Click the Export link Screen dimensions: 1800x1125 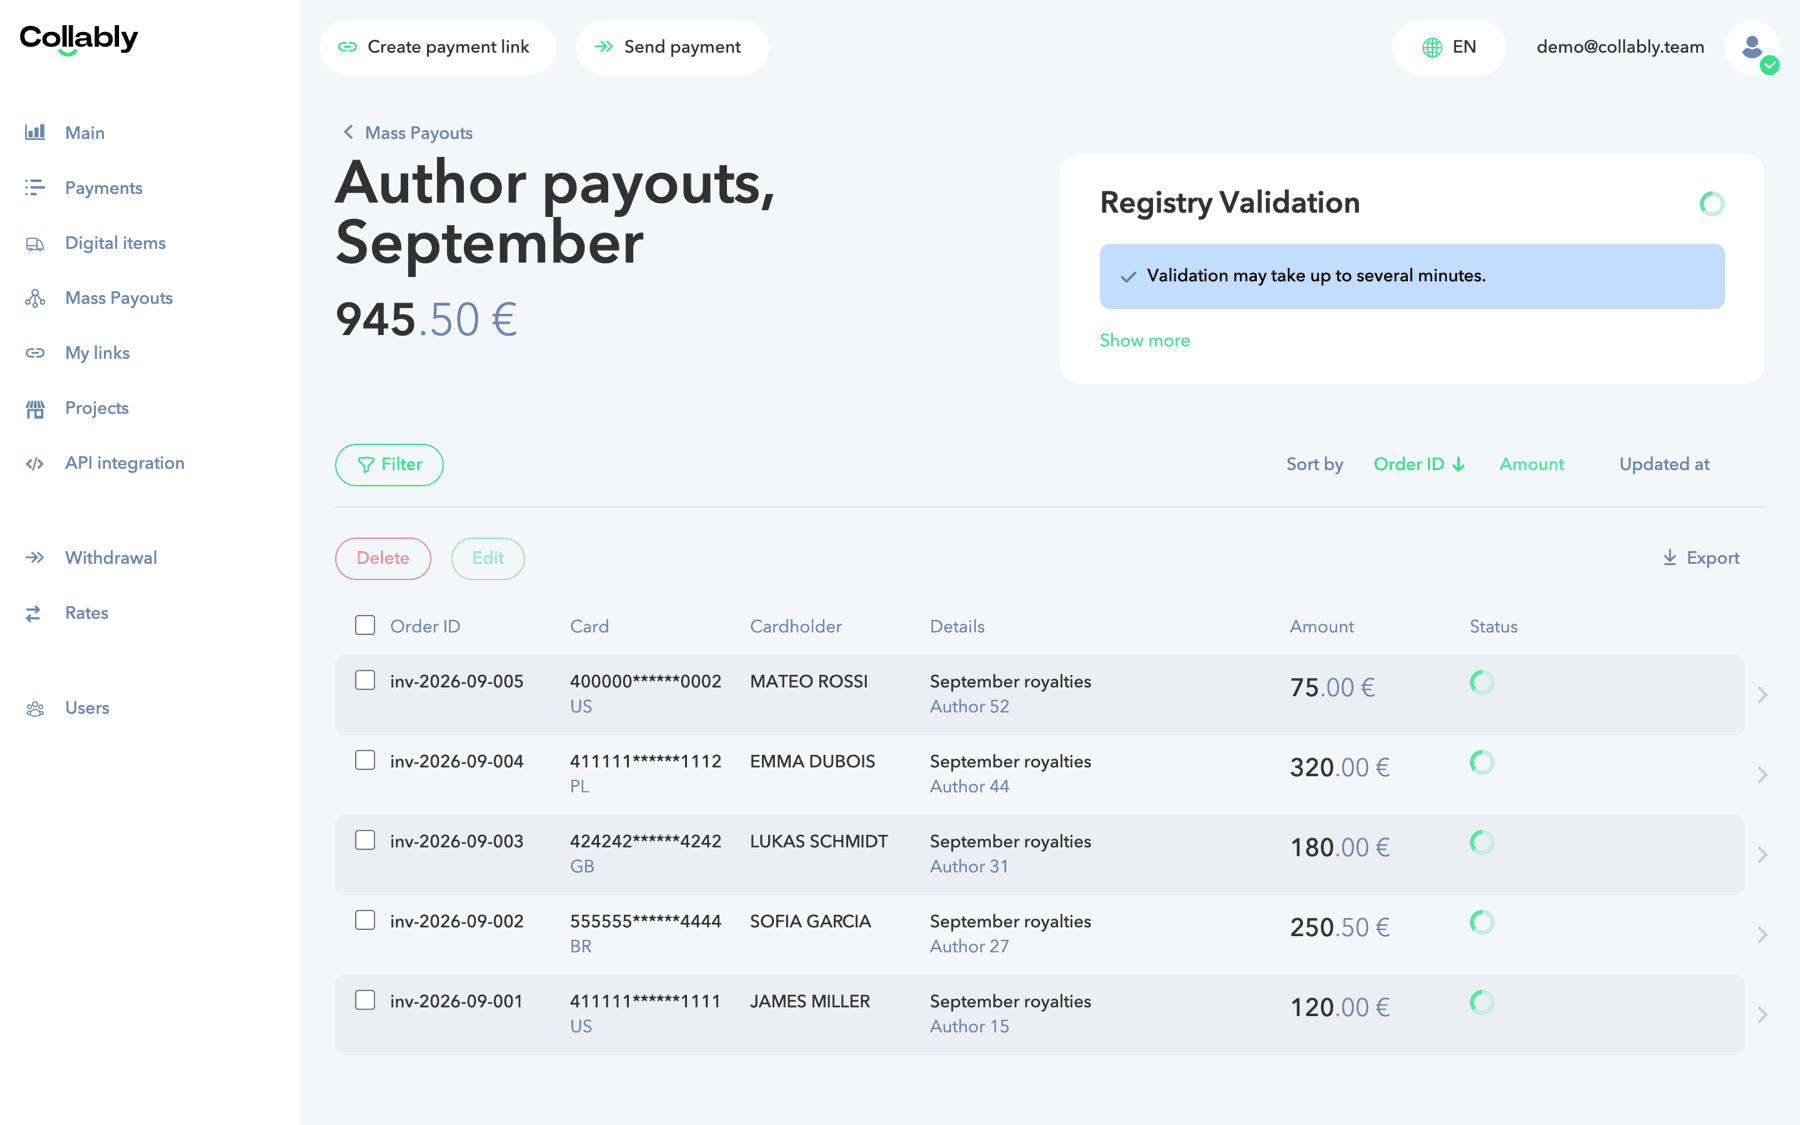click(x=1701, y=558)
